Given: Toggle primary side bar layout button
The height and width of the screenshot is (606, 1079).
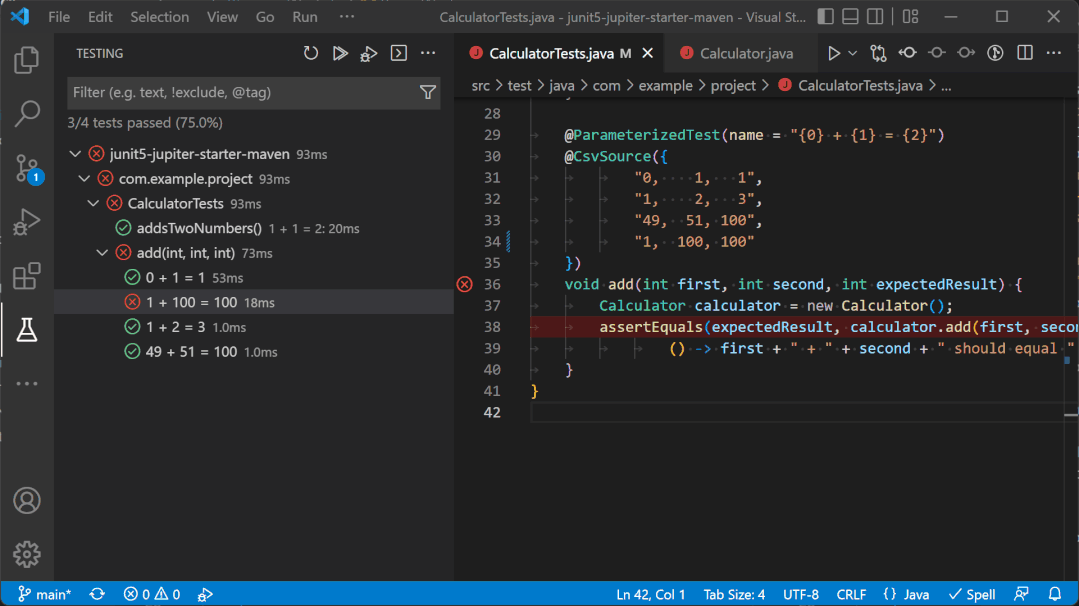Looking at the screenshot, I should (x=825, y=17).
